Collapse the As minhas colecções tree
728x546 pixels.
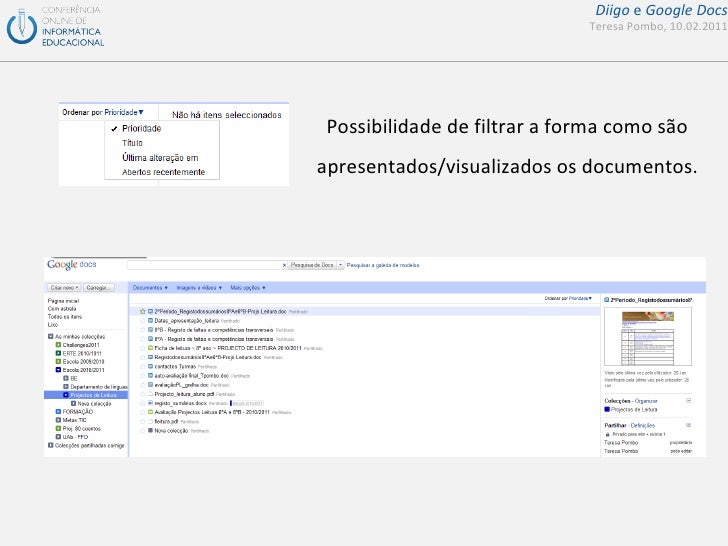coord(51,337)
